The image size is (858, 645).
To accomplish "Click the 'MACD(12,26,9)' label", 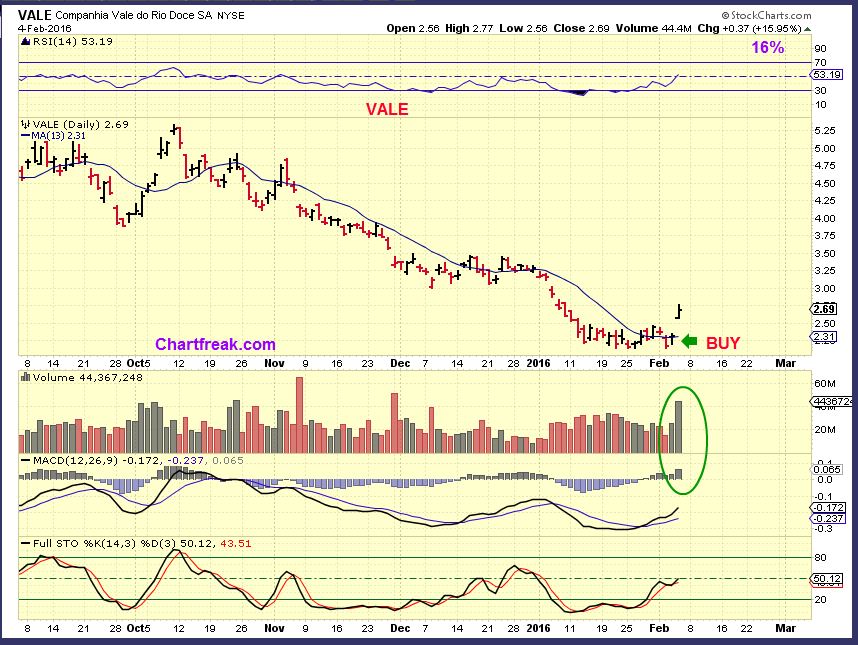I will coord(75,461).
